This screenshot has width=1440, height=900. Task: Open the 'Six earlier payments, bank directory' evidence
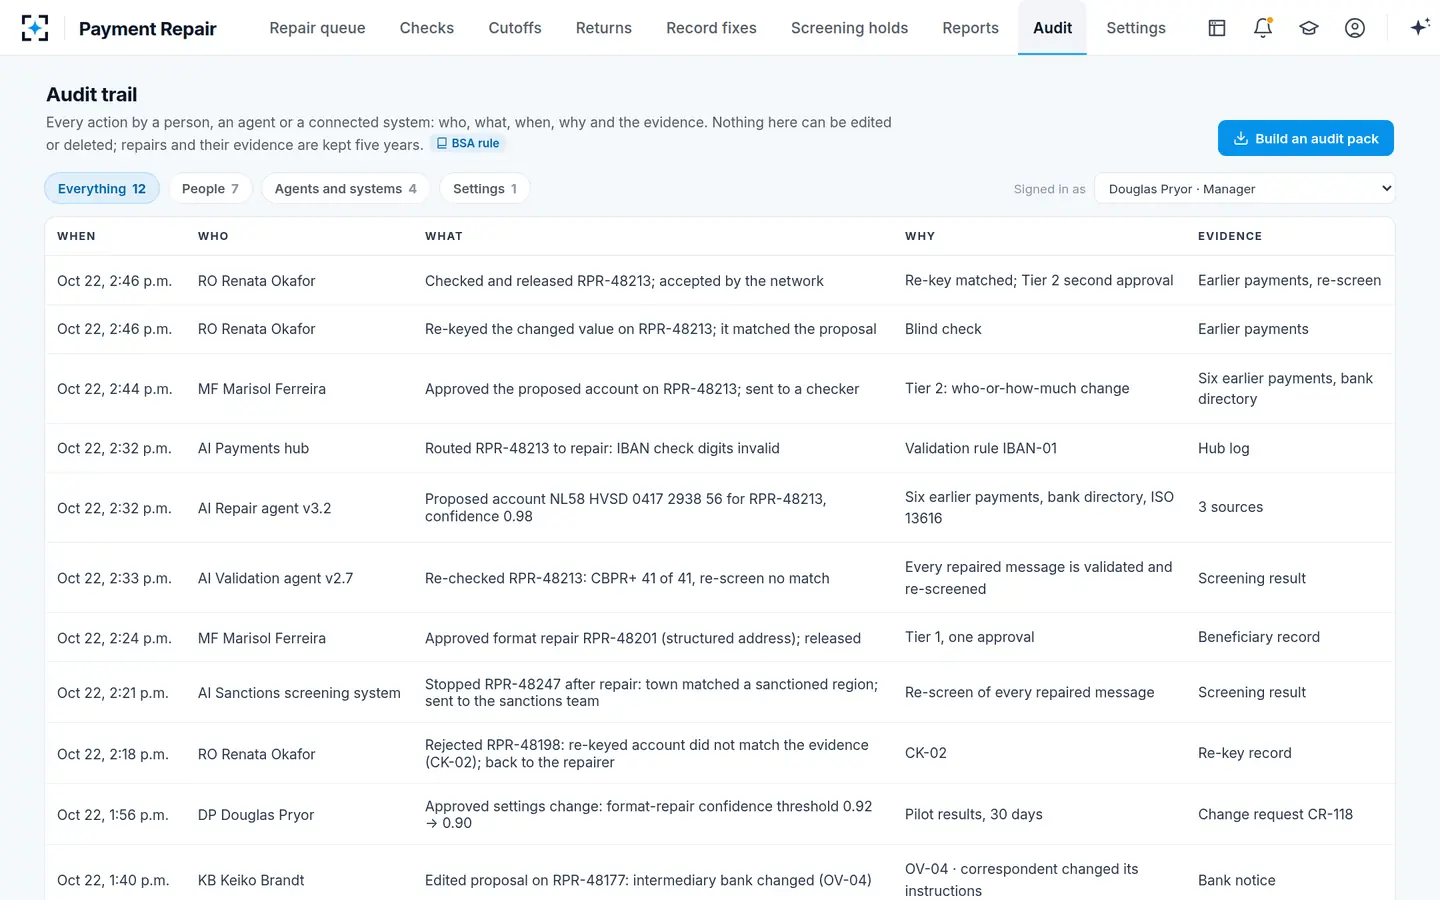[1286, 389]
